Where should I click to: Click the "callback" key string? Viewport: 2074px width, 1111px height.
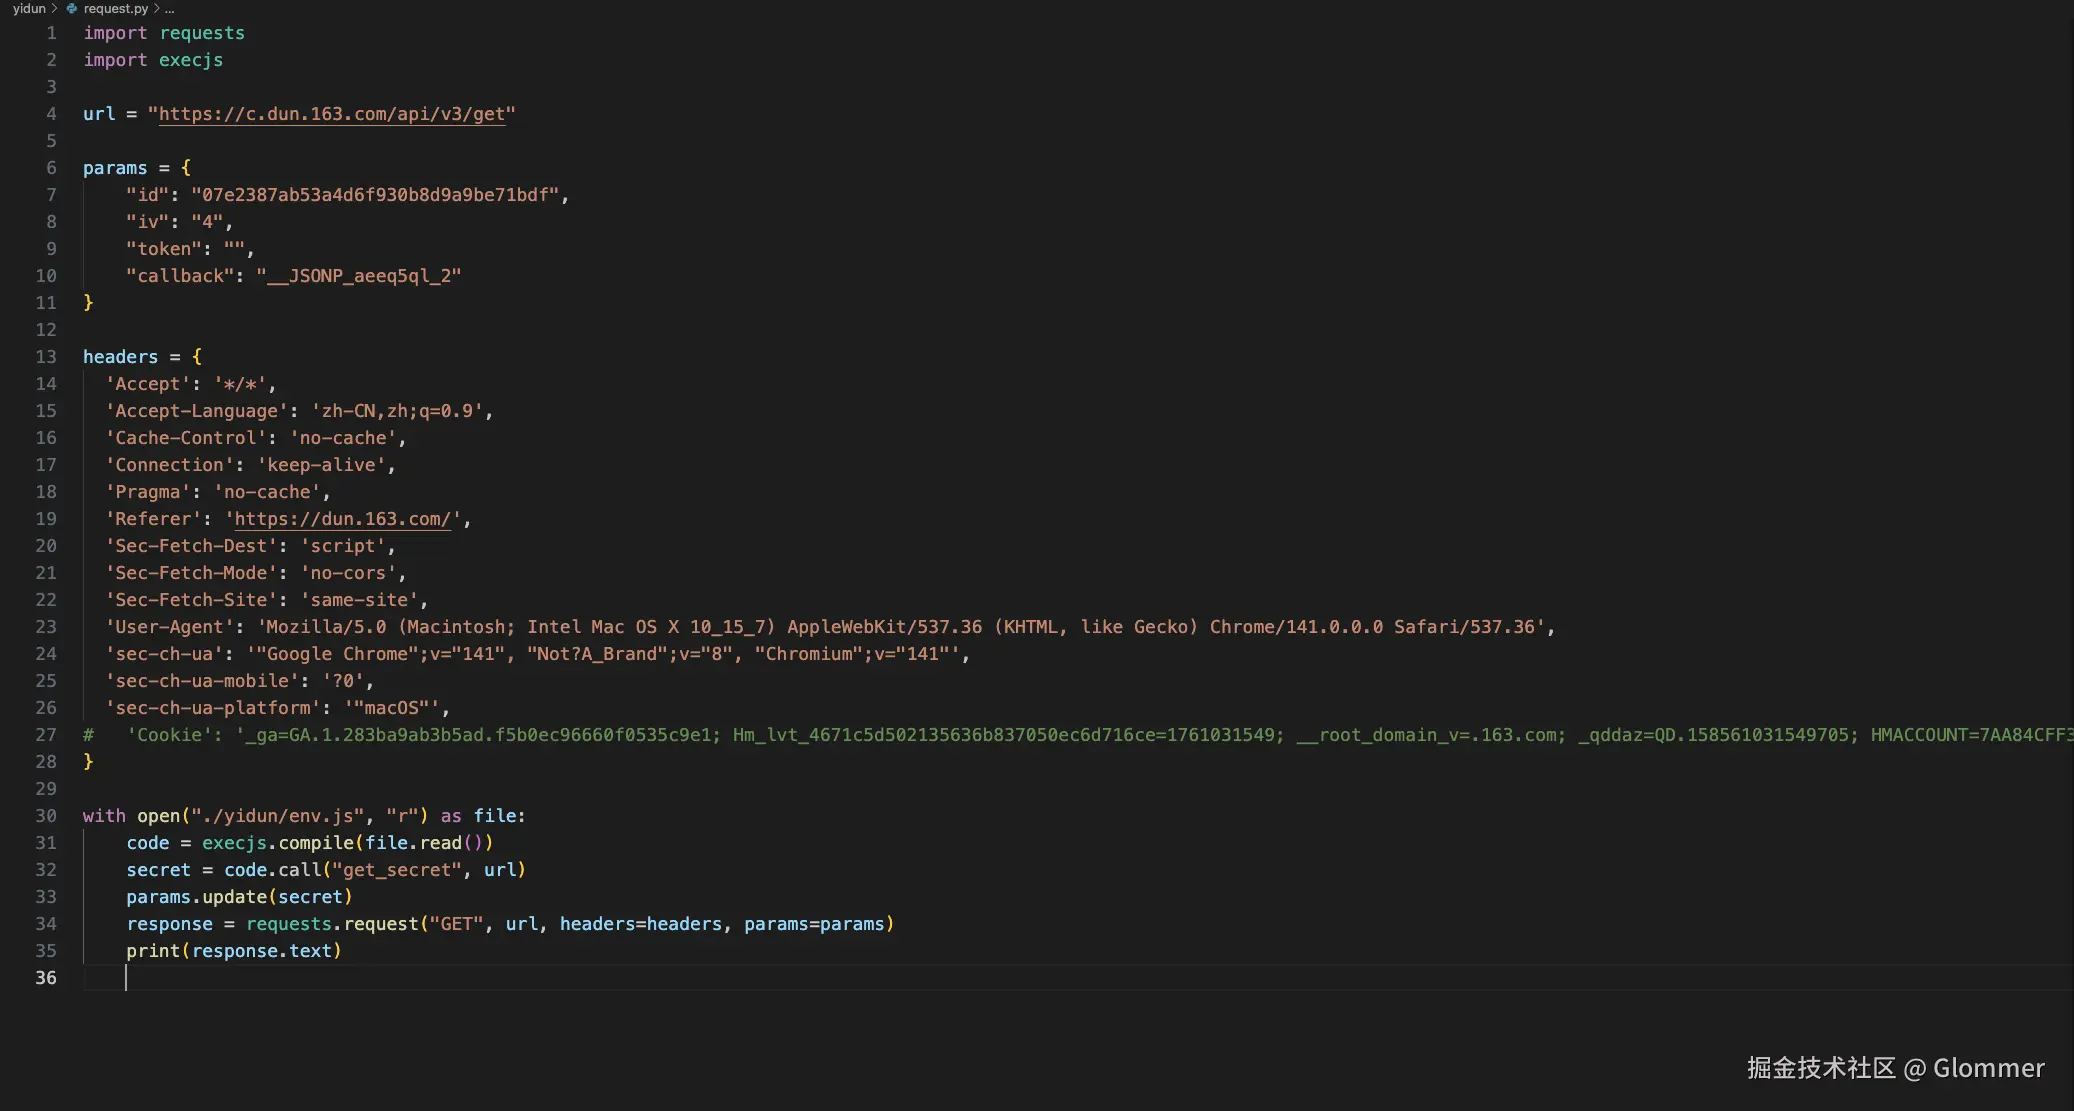180,276
